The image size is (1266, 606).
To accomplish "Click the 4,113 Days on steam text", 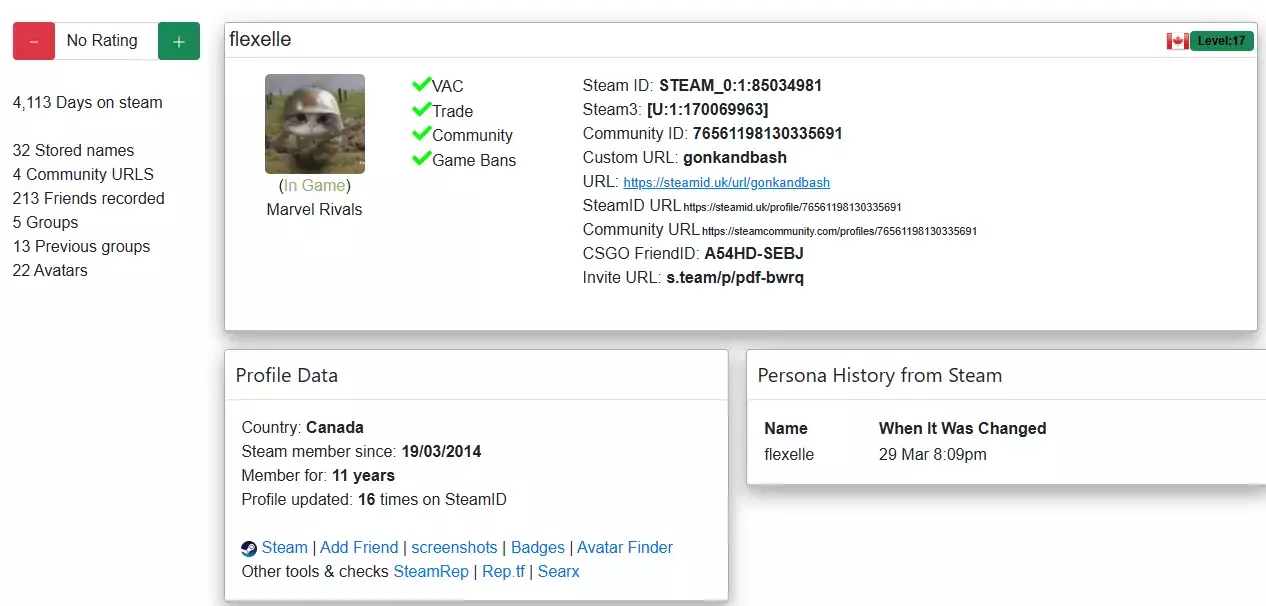I will [88, 102].
